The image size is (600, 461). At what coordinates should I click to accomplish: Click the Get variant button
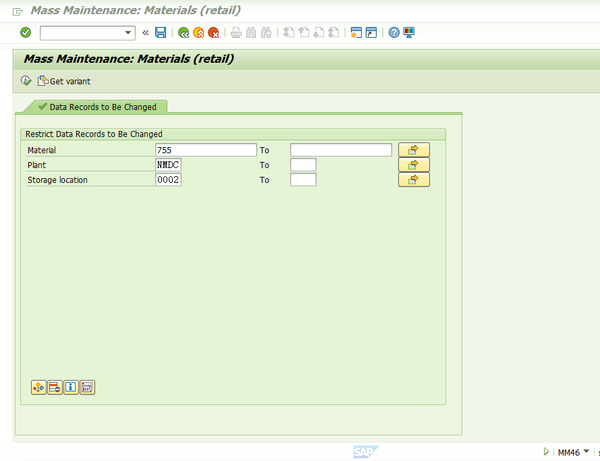[64, 81]
